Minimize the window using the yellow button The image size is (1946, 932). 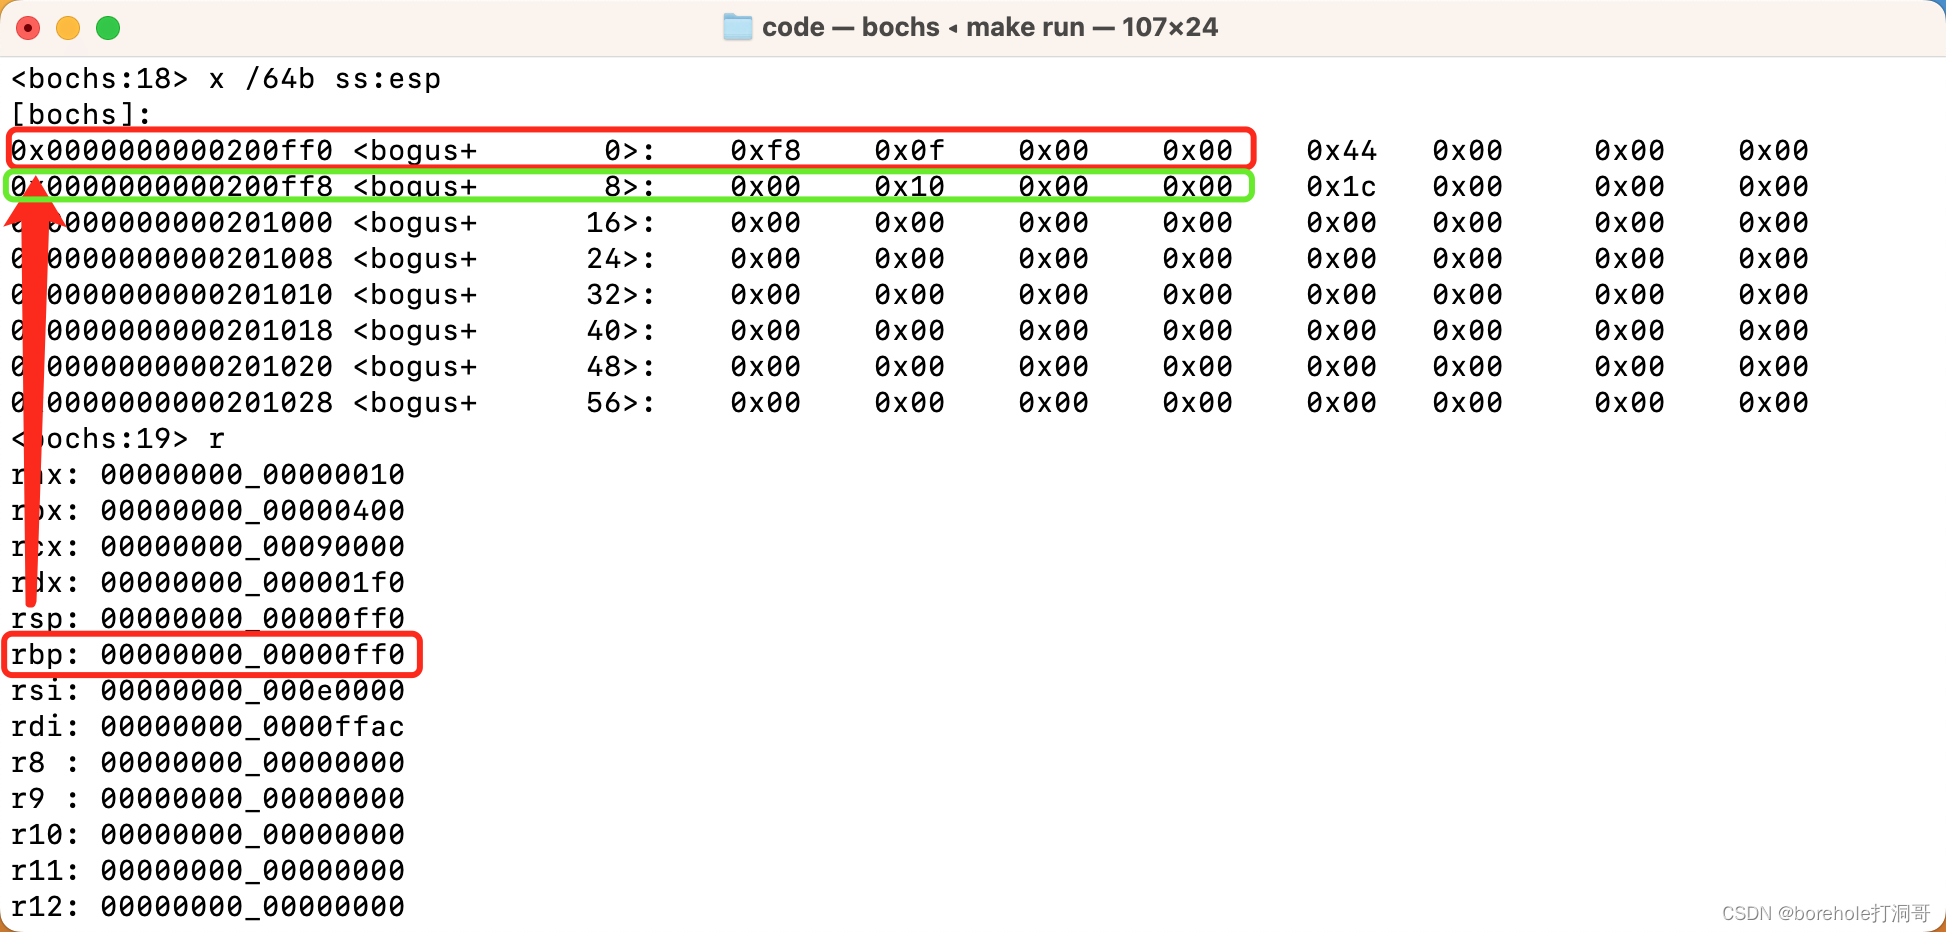(x=68, y=28)
